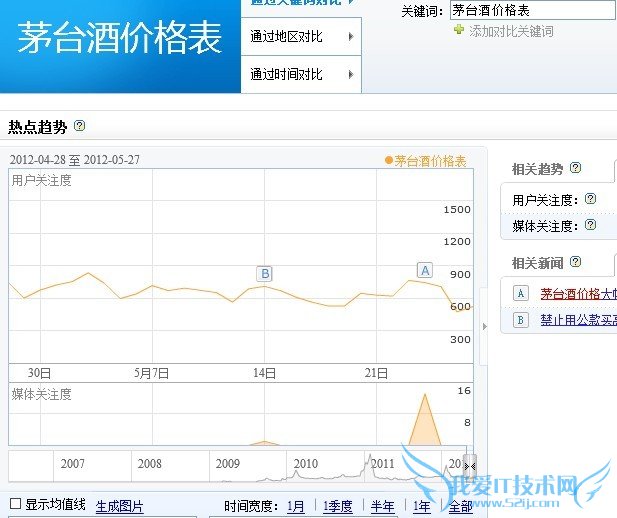The width and height of the screenshot is (617, 518).
Task: Click the 生成图片 link
Action: click(119, 506)
